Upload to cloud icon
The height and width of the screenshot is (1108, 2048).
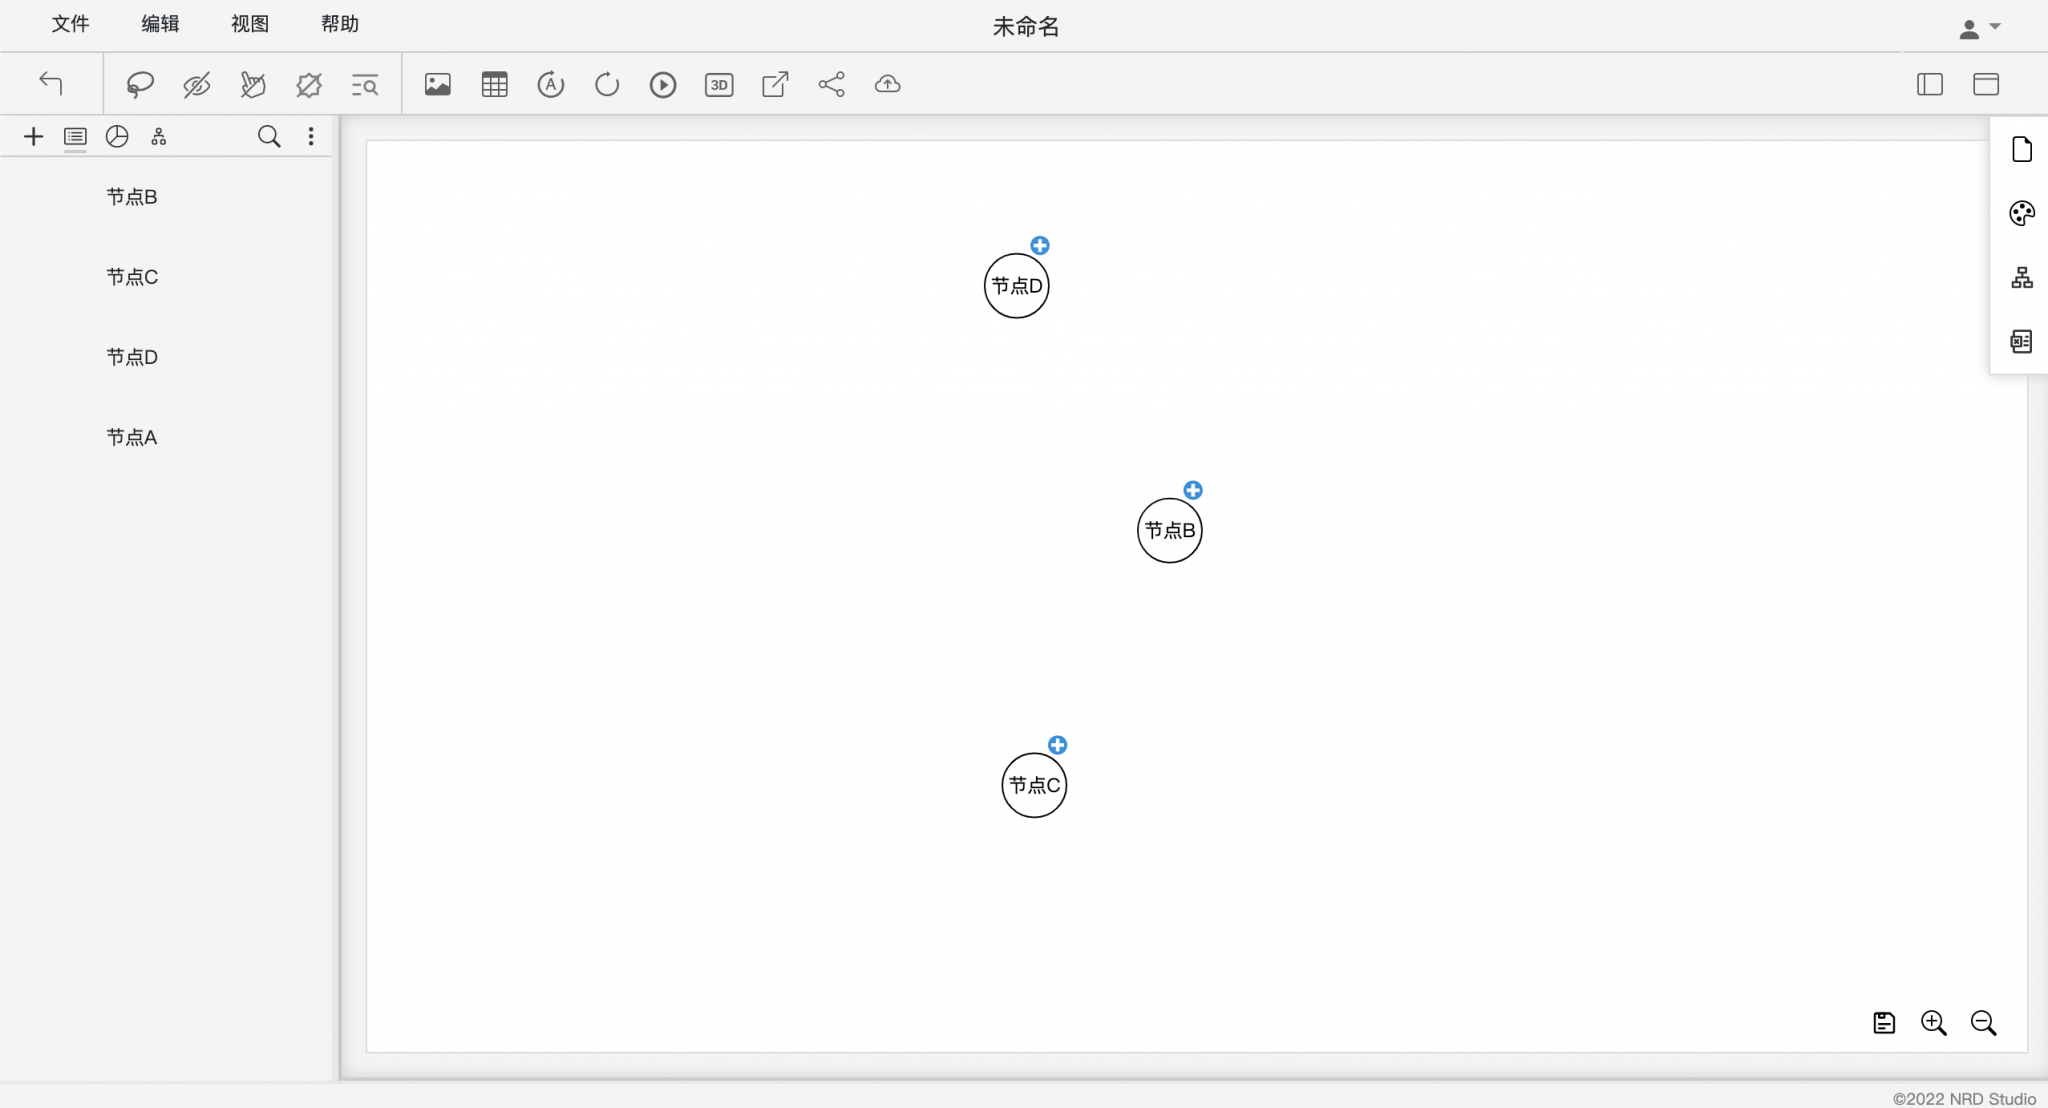point(887,85)
